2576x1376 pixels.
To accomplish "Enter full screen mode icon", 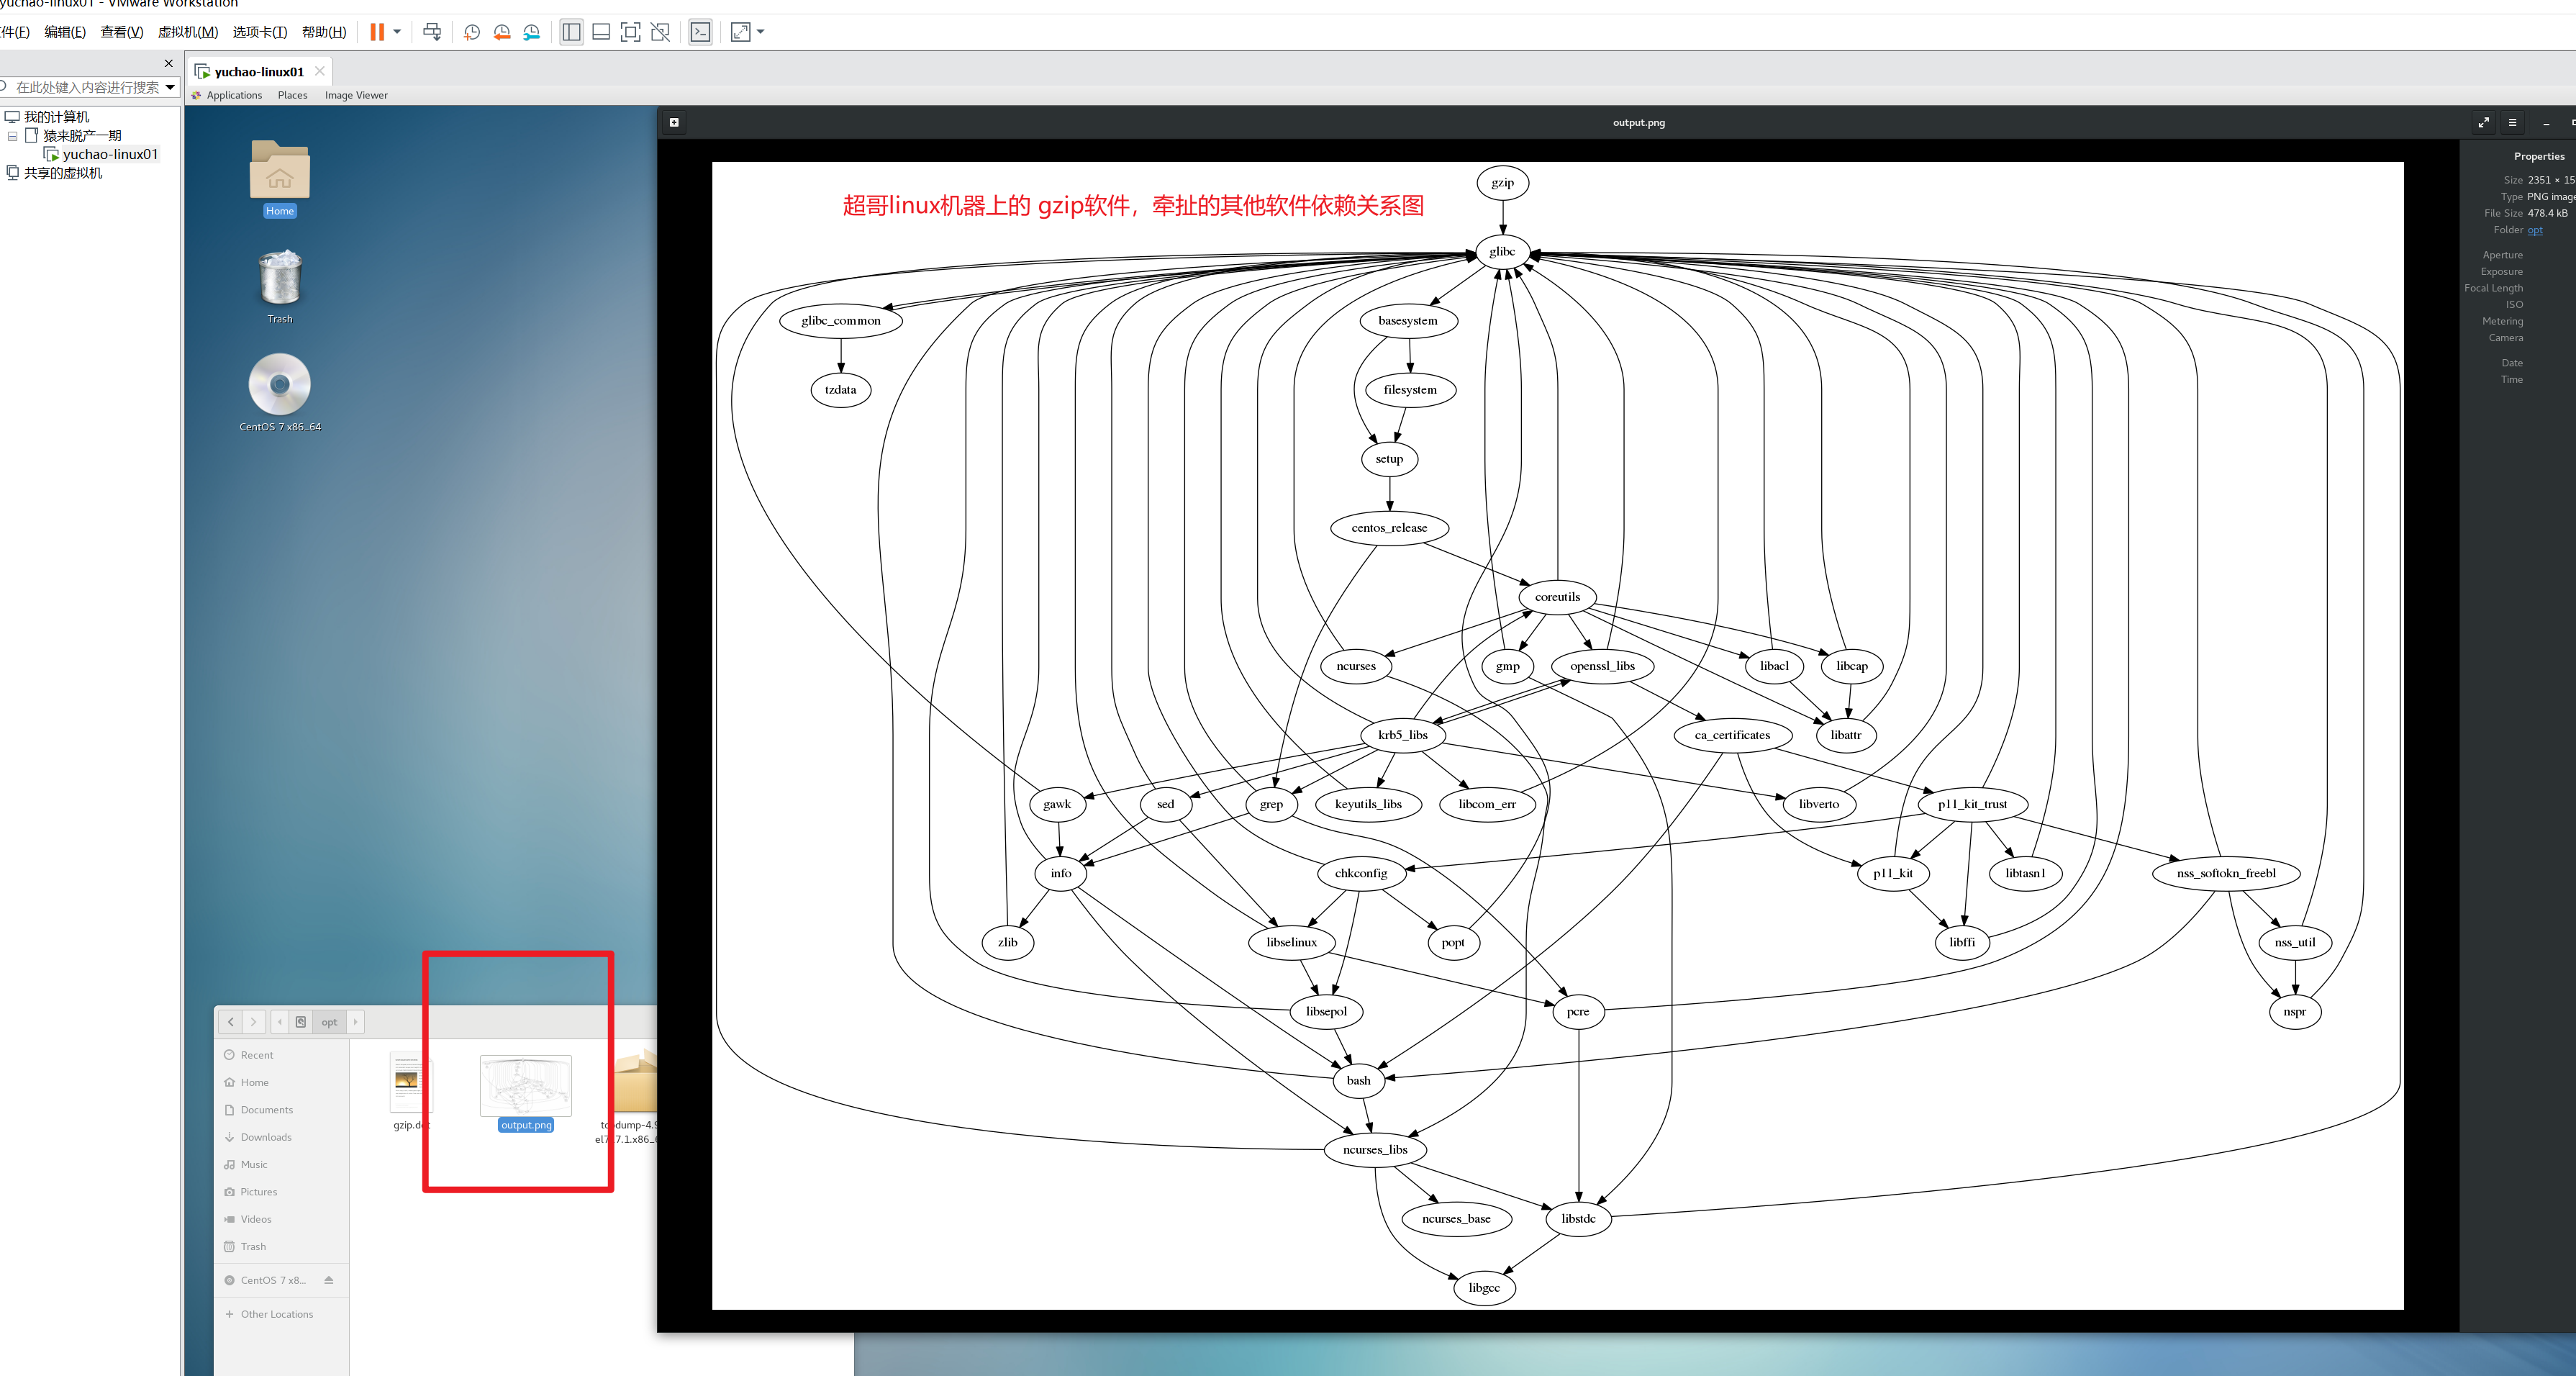I will tap(630, 32).
